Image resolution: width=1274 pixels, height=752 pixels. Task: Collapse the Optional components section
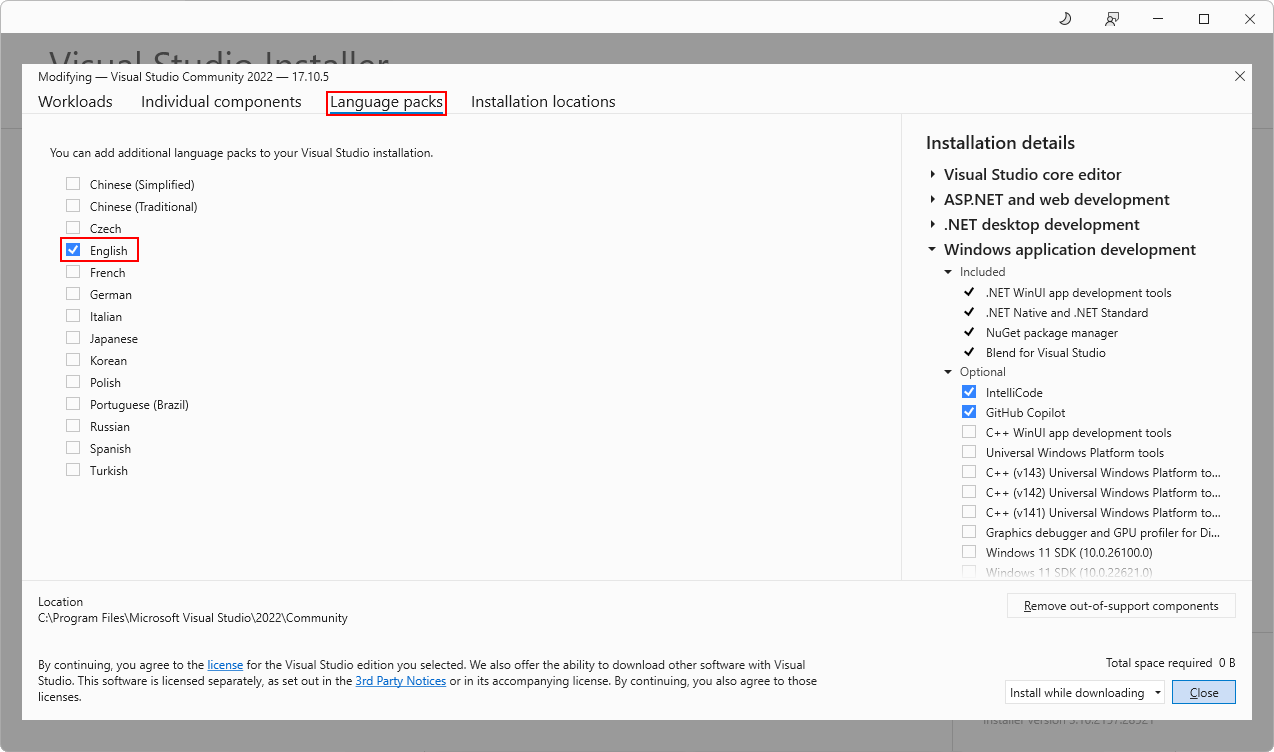coord(948,371)
